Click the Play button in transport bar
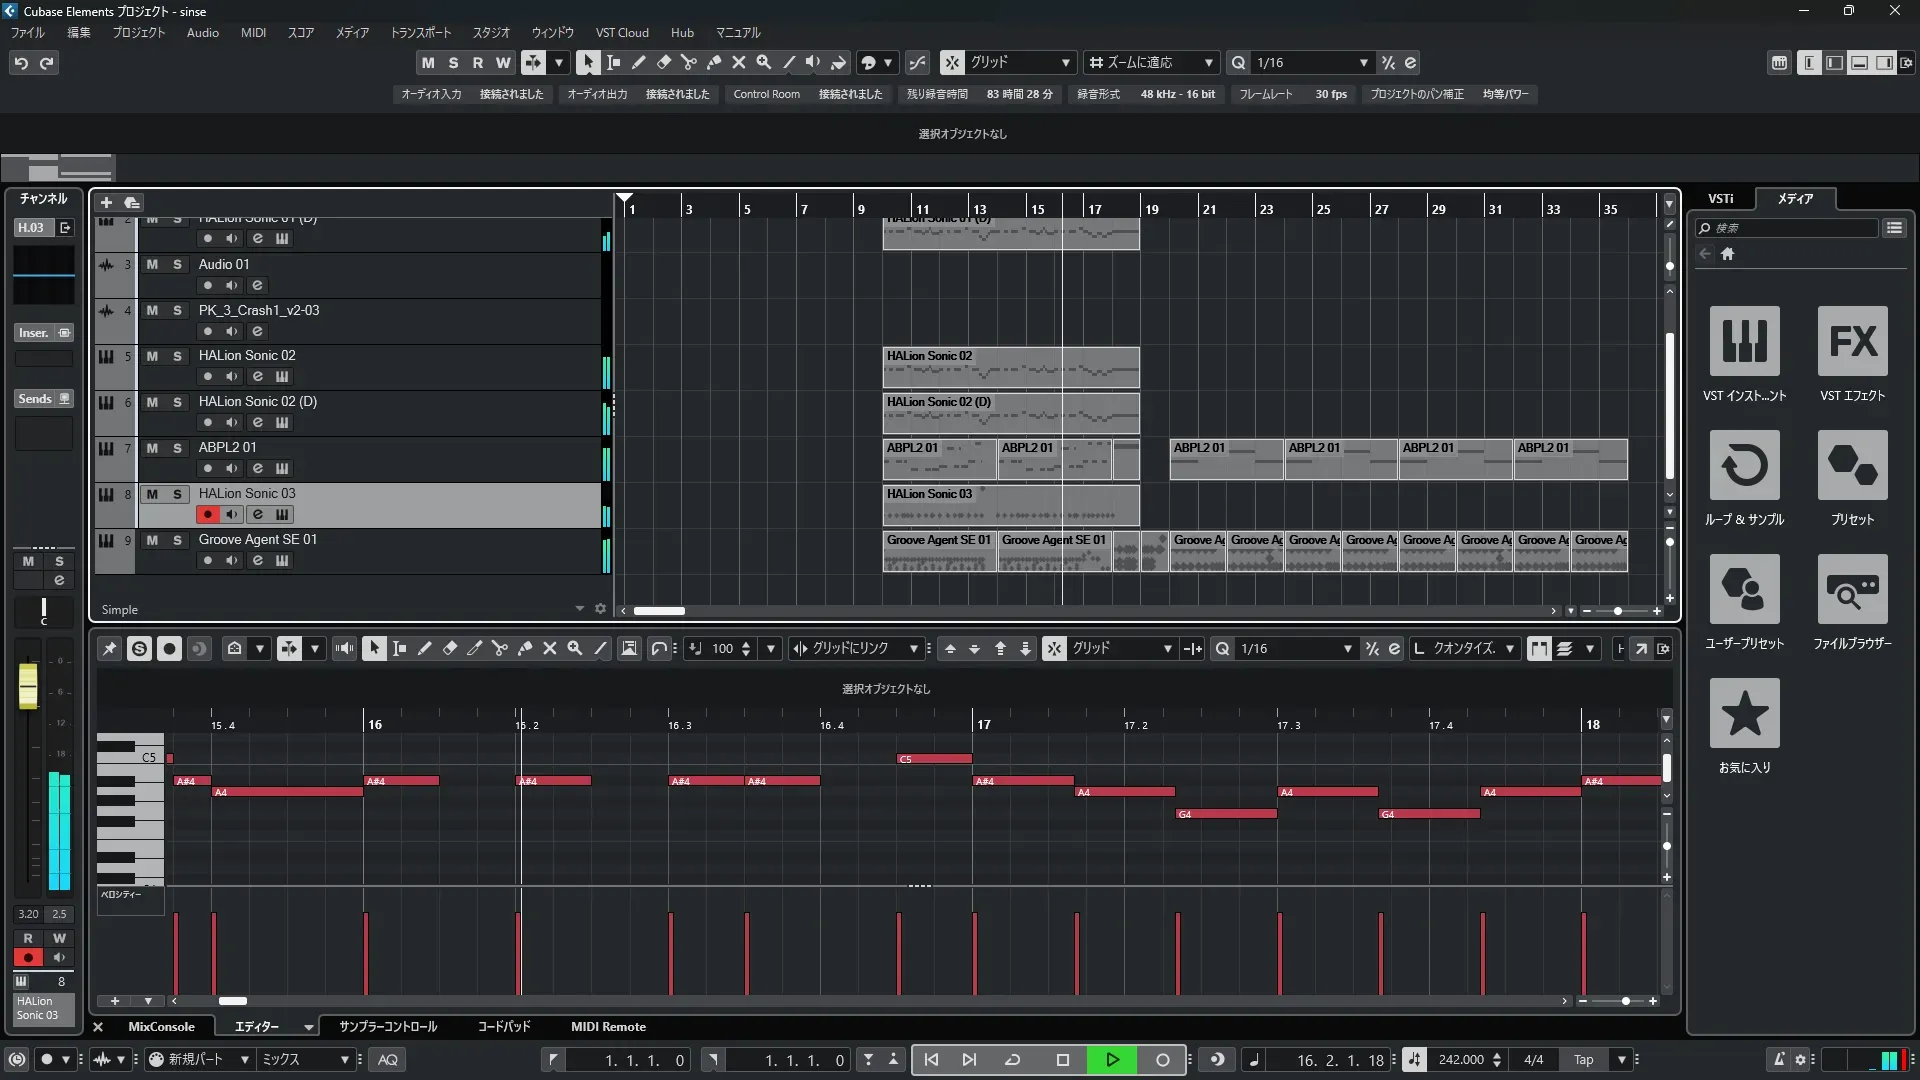 [1112, 1060]
